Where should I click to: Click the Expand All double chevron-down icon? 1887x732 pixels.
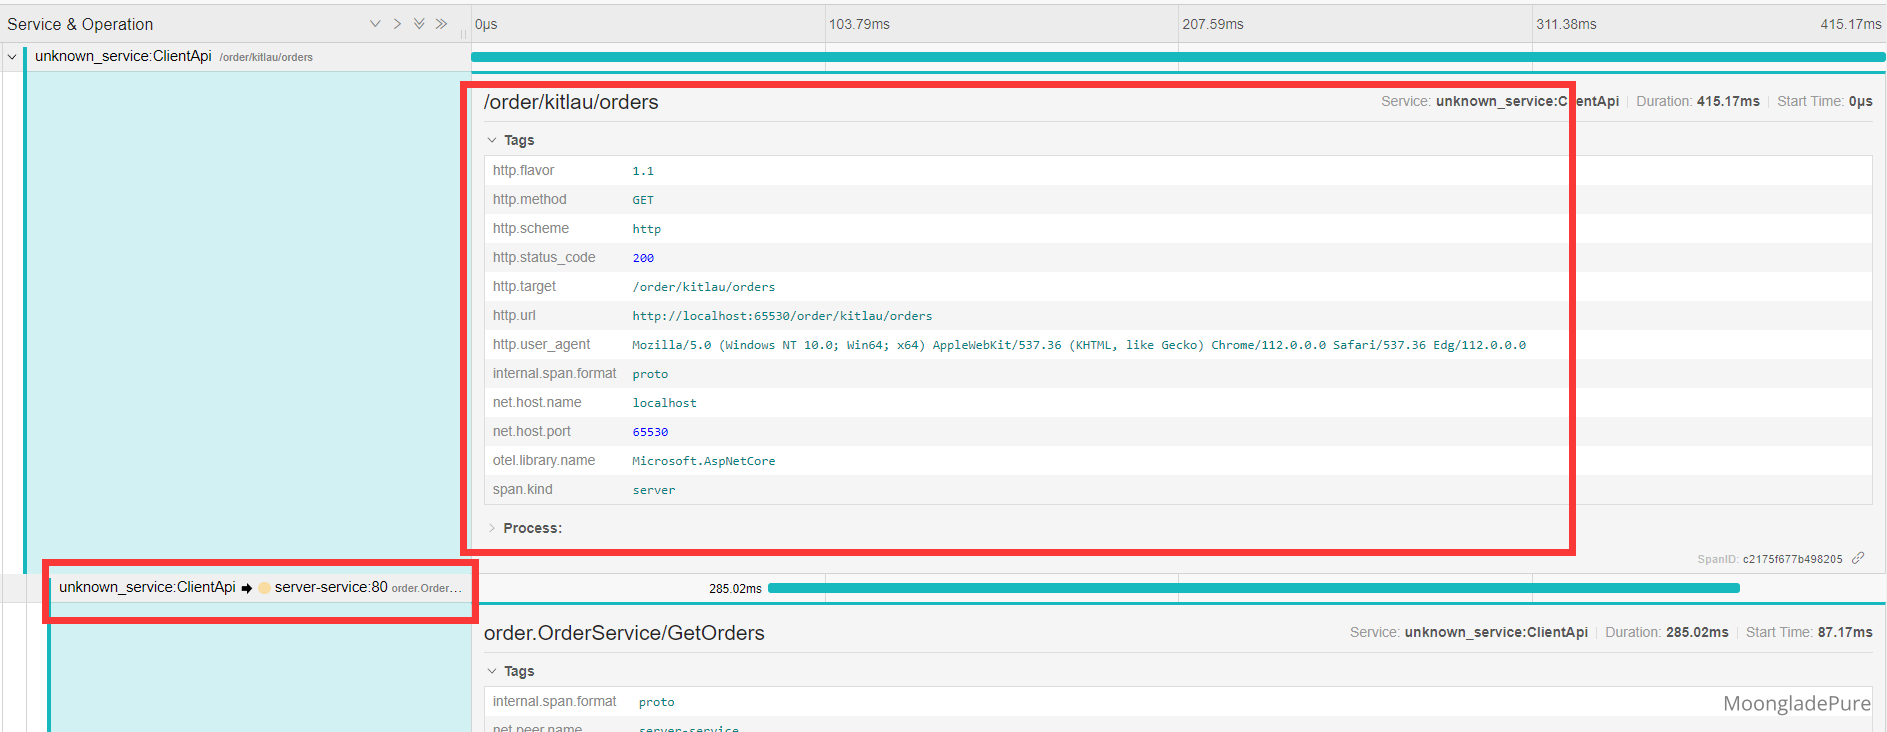tap(419, 24)
